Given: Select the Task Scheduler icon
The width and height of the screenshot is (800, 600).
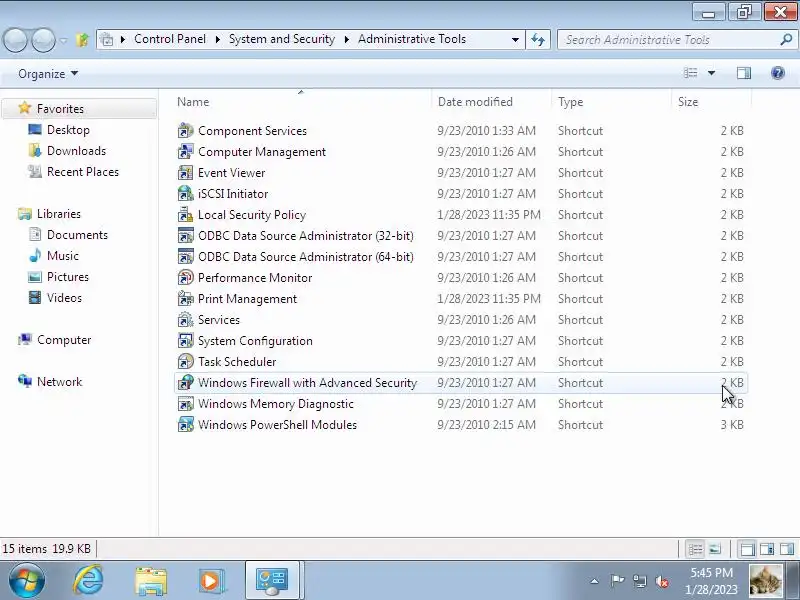Looking at the screenshot, I should [185, 361].
